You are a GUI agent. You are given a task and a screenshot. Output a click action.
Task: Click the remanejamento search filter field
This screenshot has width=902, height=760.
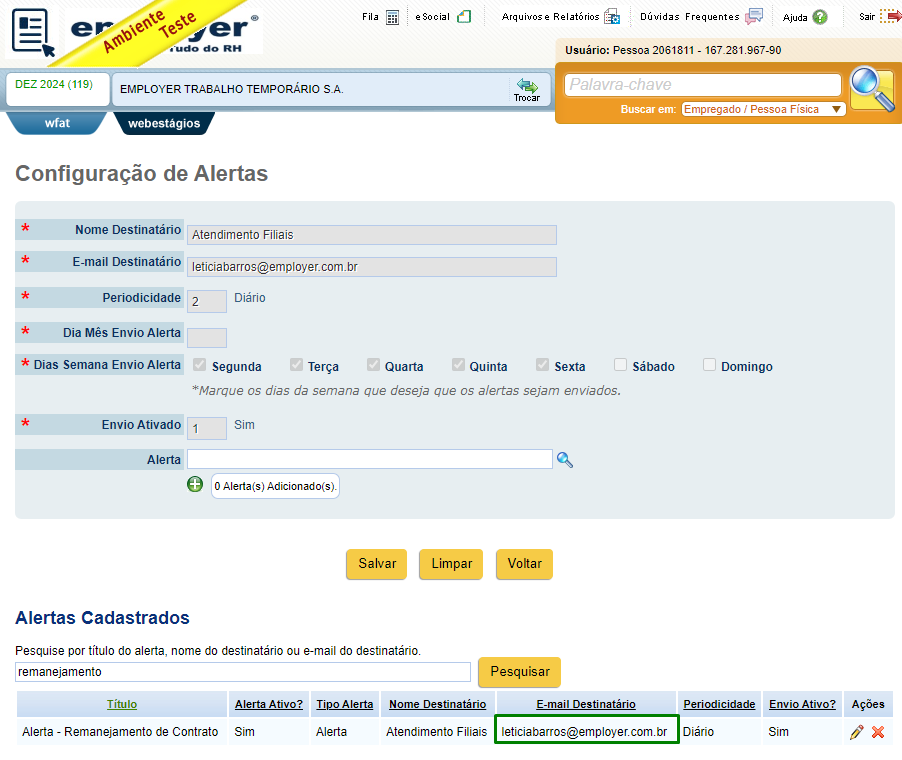click(x=243, y=672)
